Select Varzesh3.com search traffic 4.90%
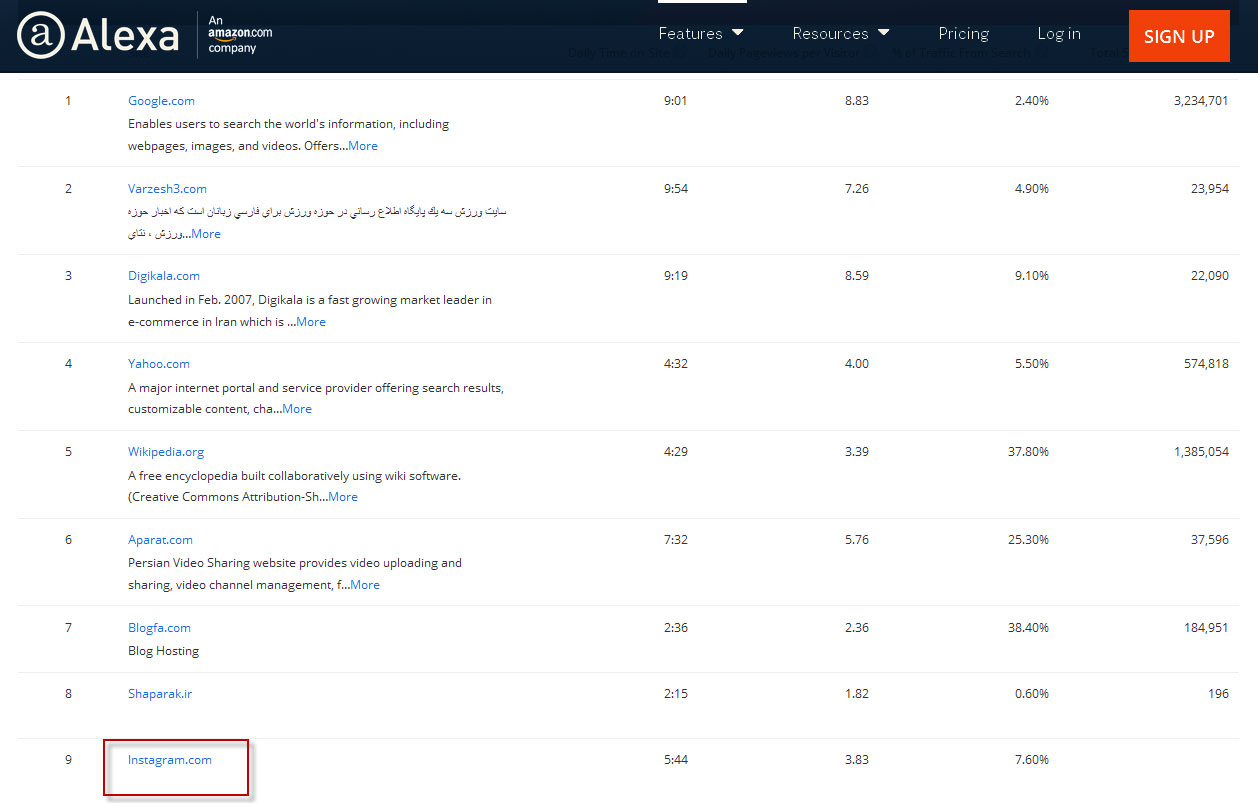The width and height of the screenshot is (1258, 803). pos(1032,189)
